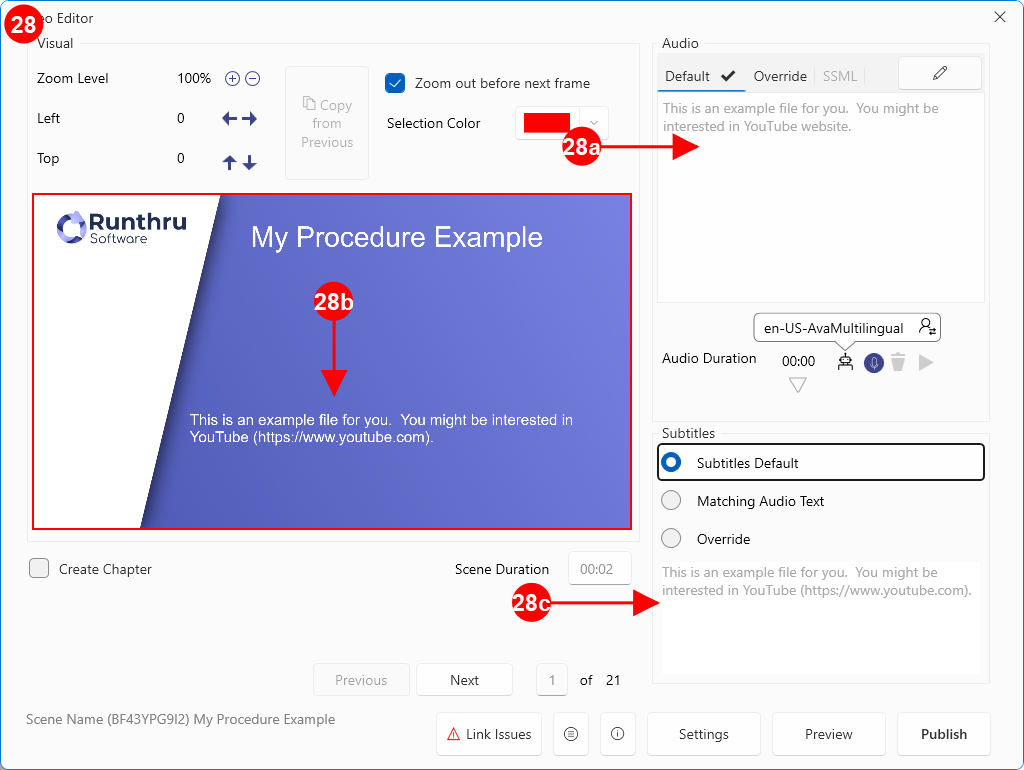Screen dimensions: 1024x770
Task: Click the robot text-to-speech icon
Action: [846, 362]
